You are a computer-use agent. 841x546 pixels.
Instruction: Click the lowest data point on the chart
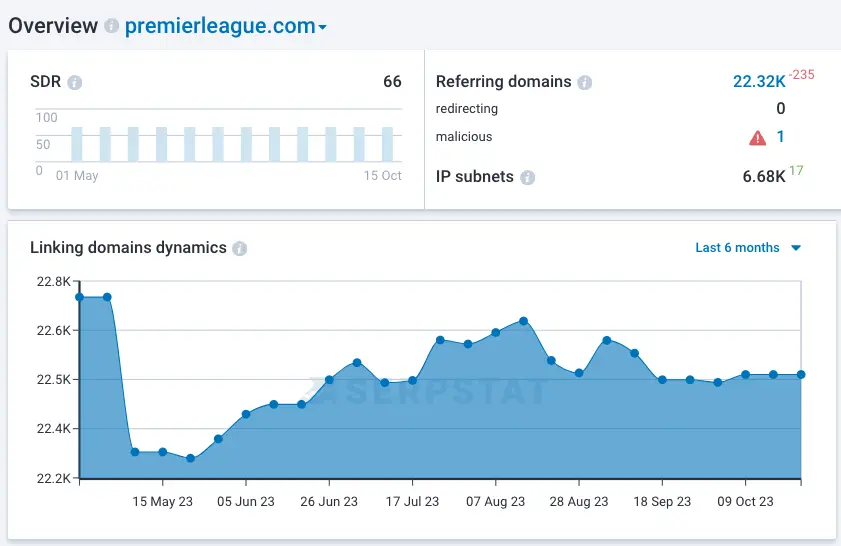coord(191,459)
